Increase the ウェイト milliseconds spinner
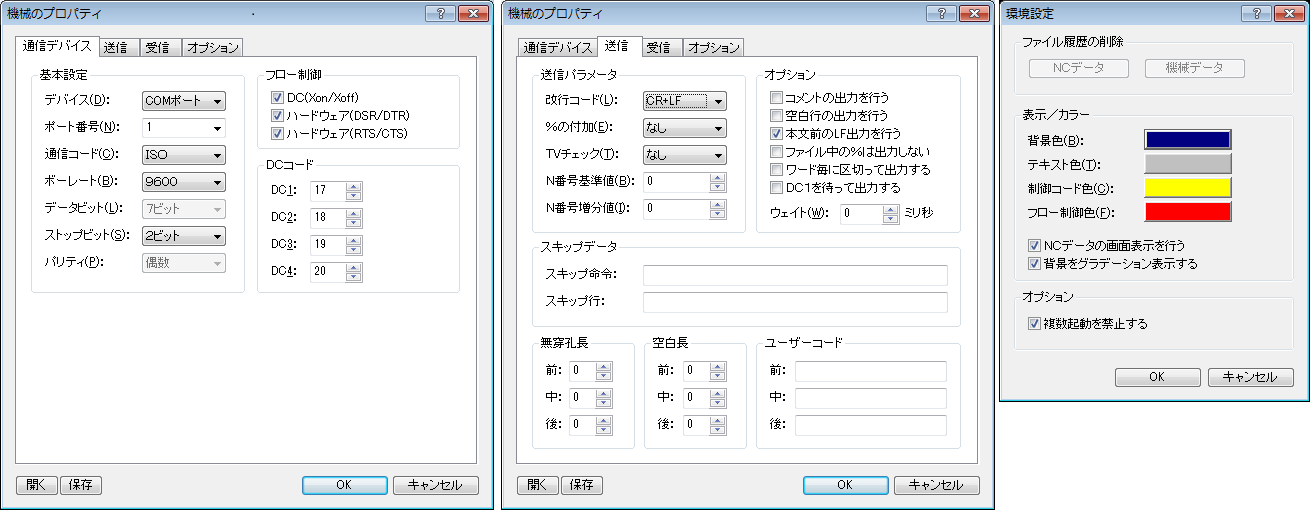The height and width of the screenshot is (512, 1313). 891,209
